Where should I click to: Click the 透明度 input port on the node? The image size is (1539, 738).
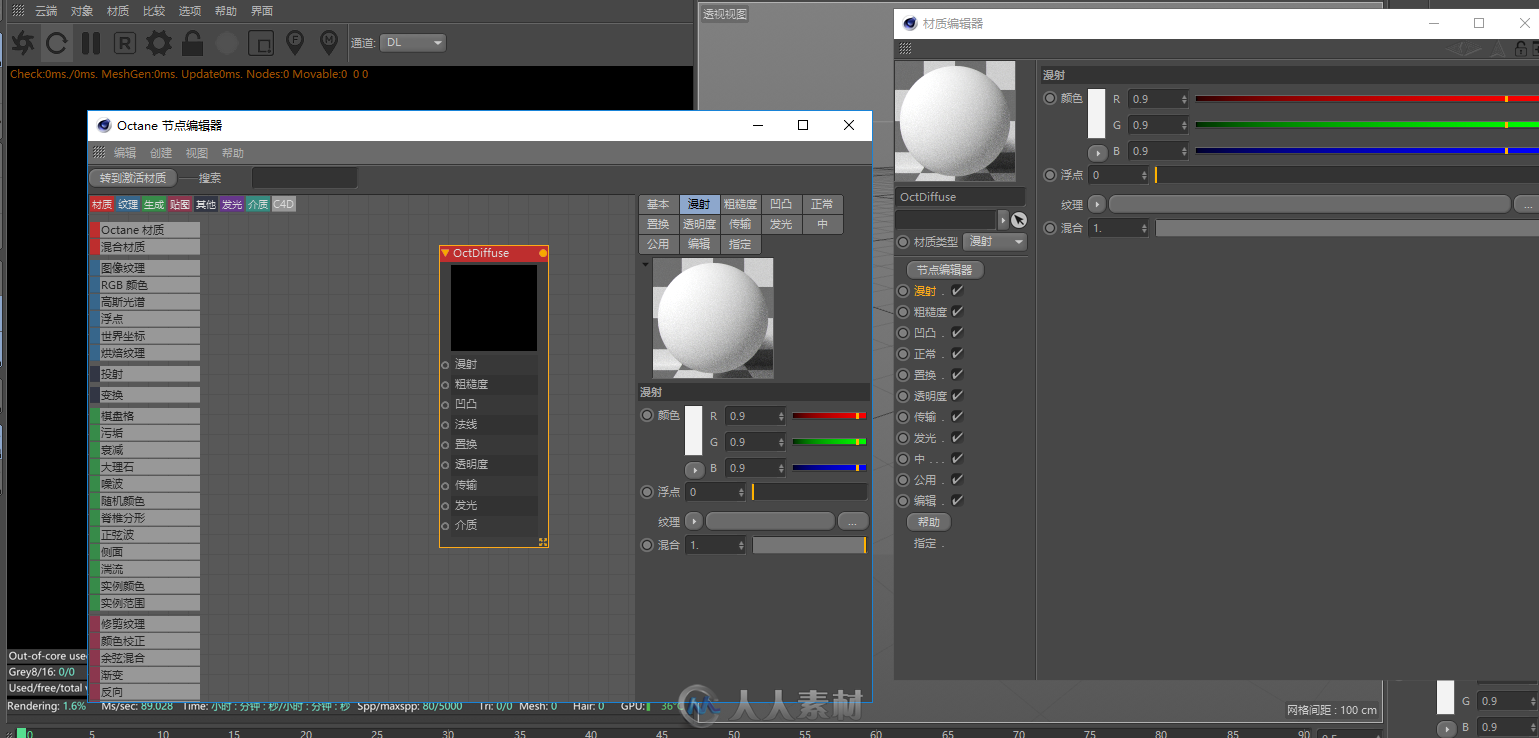coord(446,464)
